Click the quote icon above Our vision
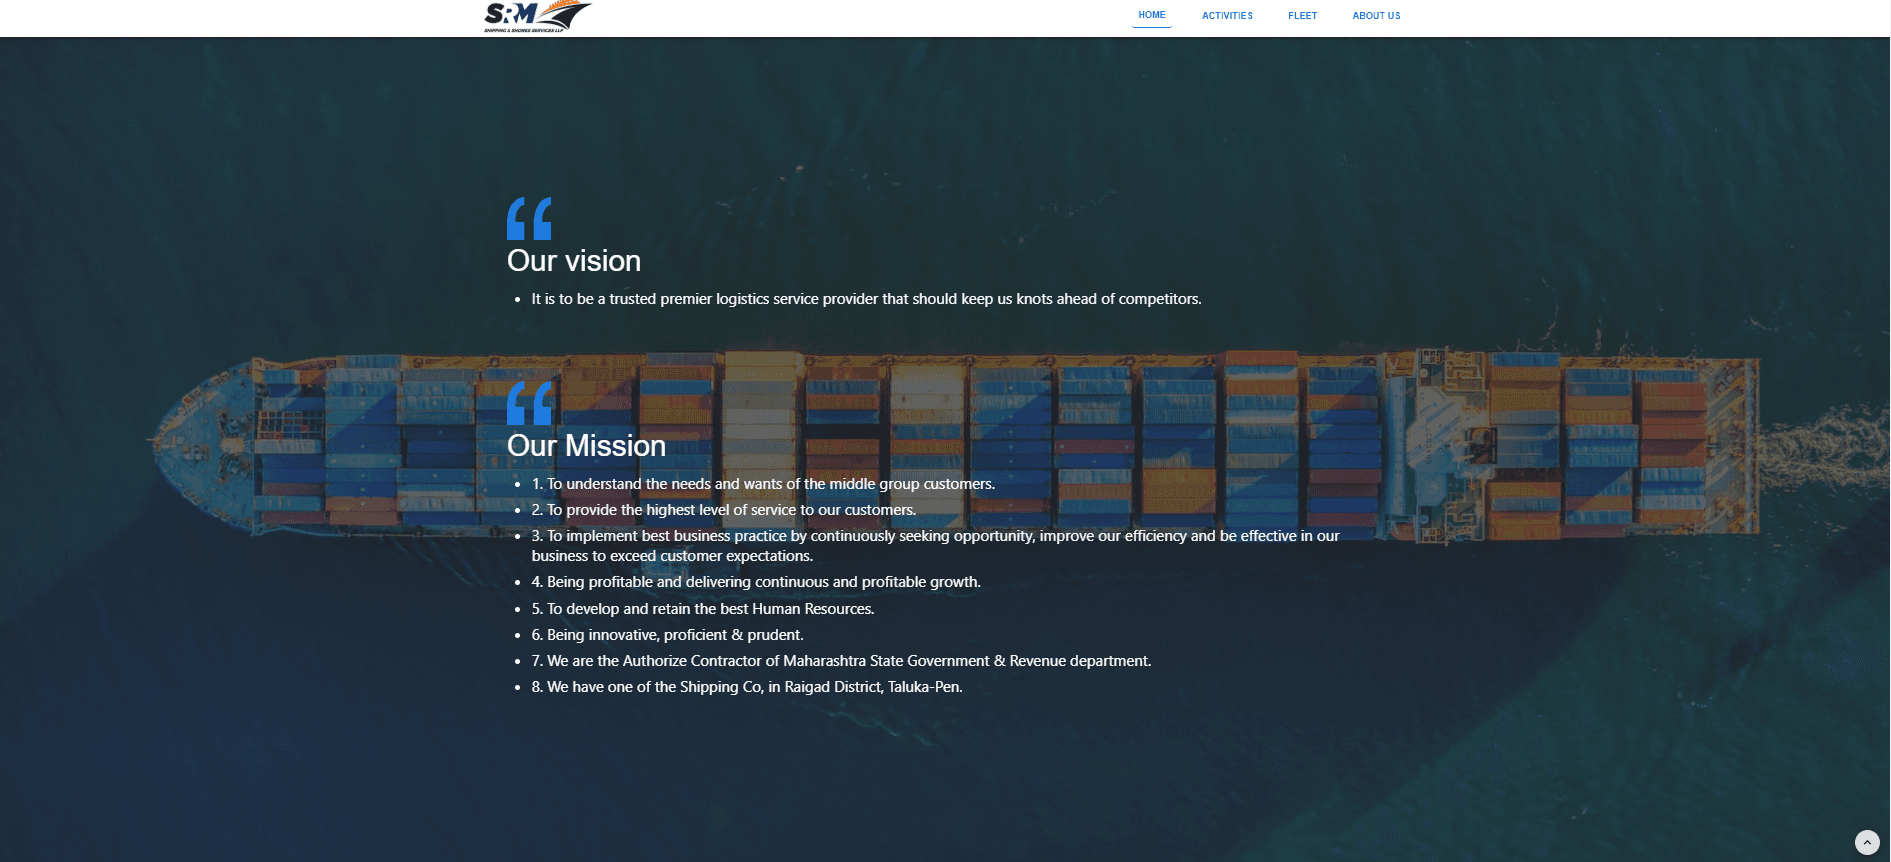The image size is (1891, 862). click(529, 218)
